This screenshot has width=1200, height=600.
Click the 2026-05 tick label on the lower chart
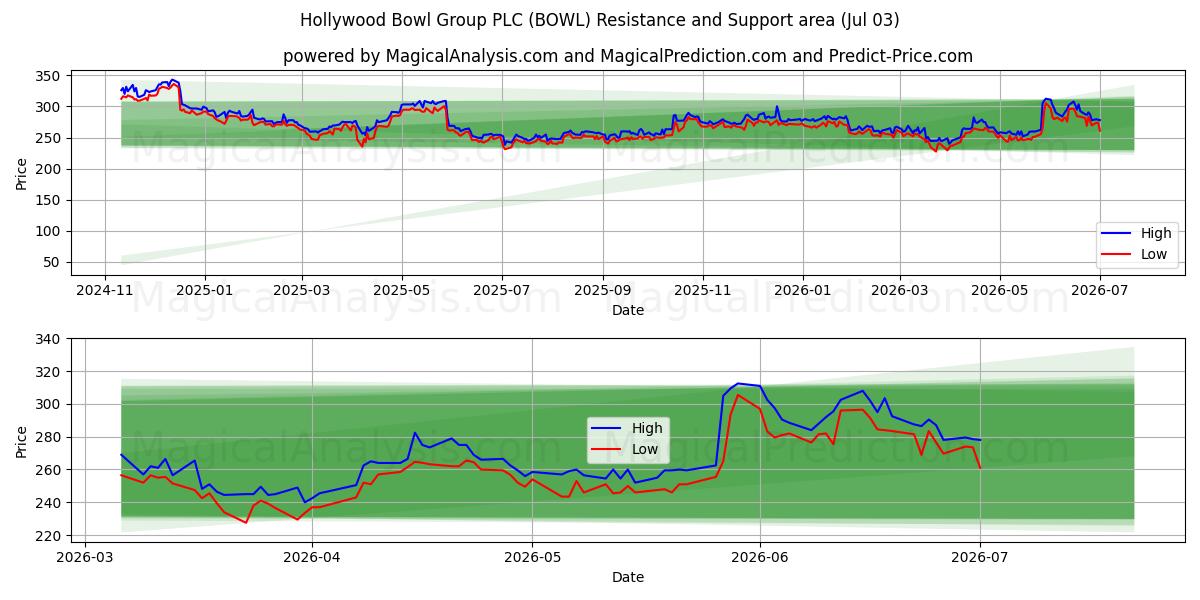532,557
